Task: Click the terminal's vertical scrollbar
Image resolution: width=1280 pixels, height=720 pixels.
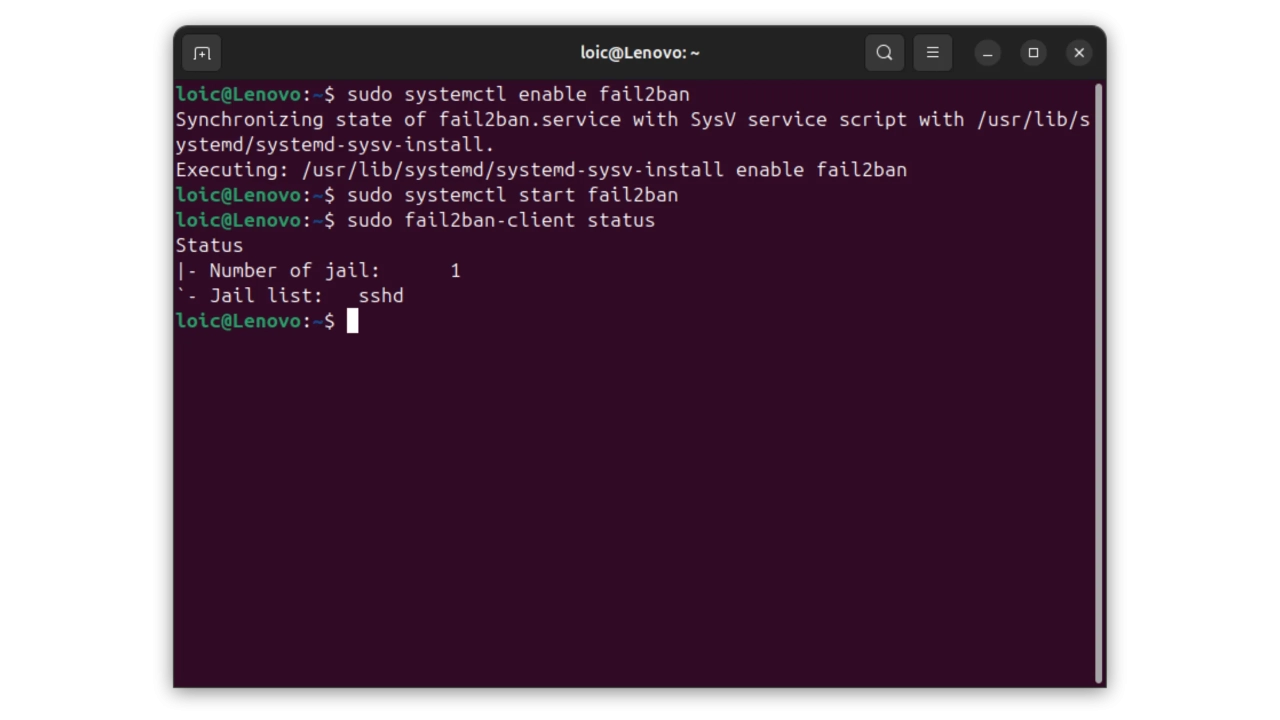Action: (1098, 380)
